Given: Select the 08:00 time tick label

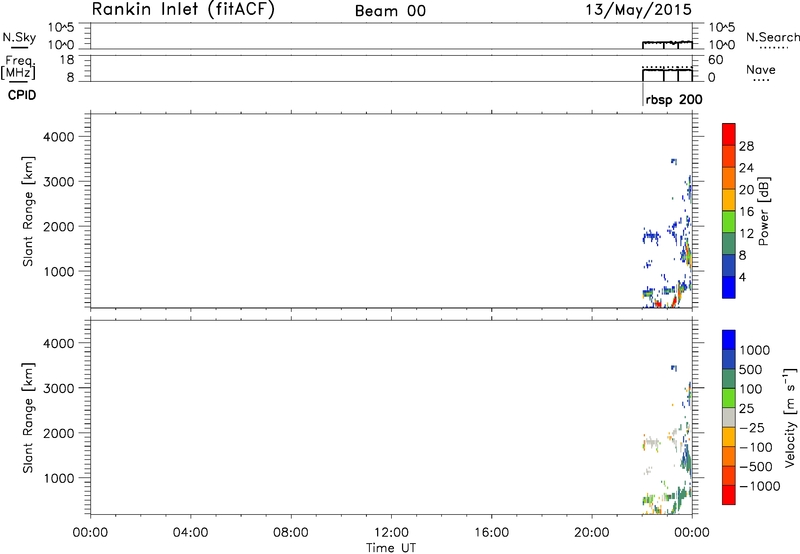Looking at the screenshot, I should tap(291, 533).
